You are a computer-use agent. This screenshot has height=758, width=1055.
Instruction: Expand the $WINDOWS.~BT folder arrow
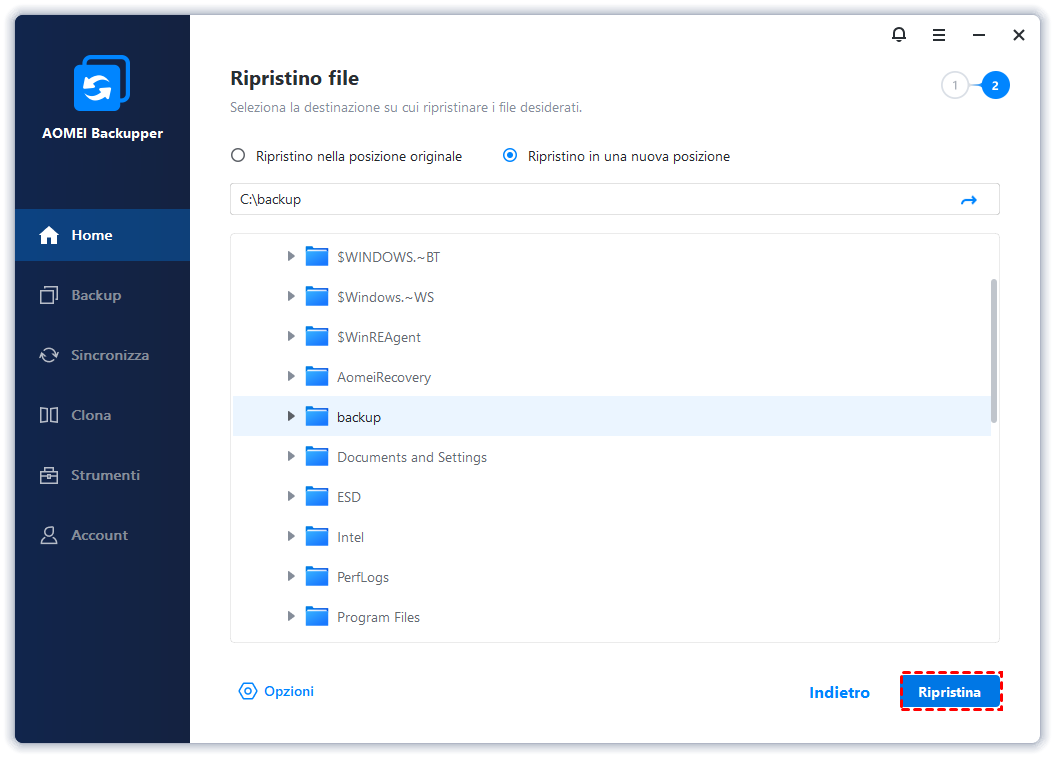[291, 256]
